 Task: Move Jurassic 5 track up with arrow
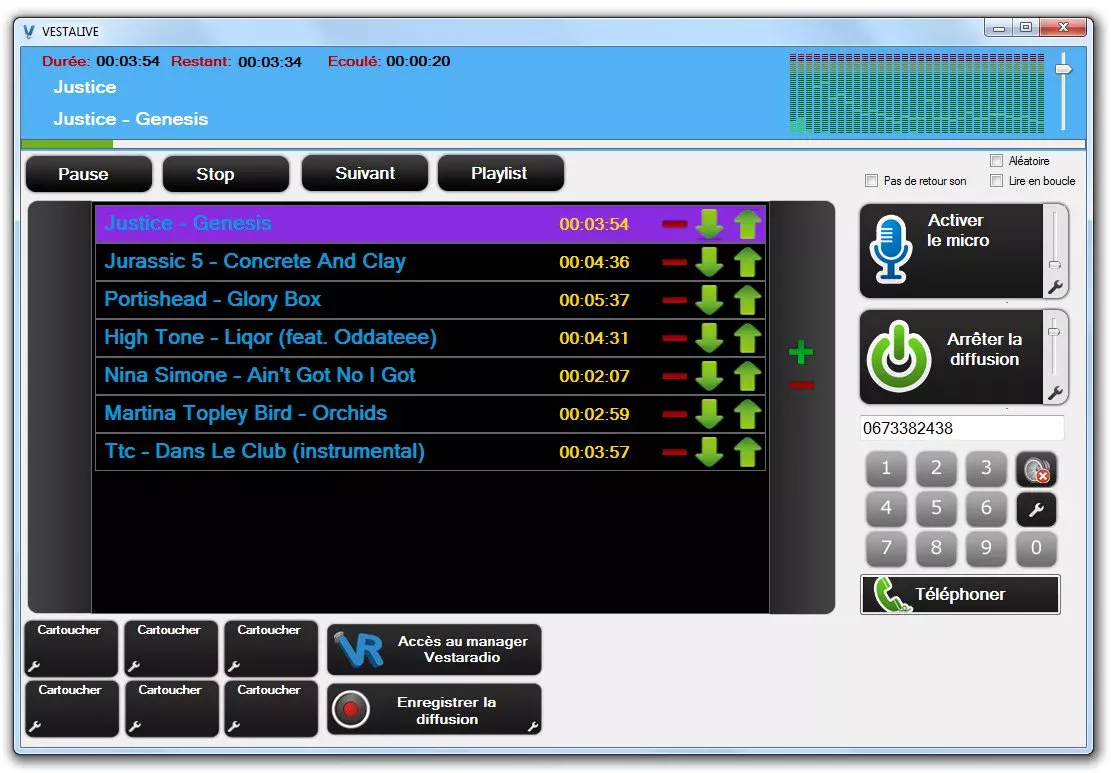[x=747, y=262]
